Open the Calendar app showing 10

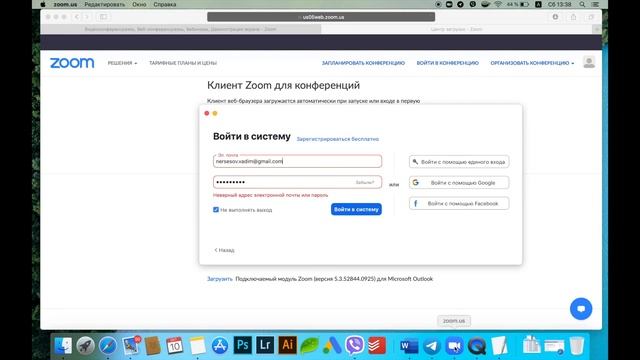[x=175, y=346]
